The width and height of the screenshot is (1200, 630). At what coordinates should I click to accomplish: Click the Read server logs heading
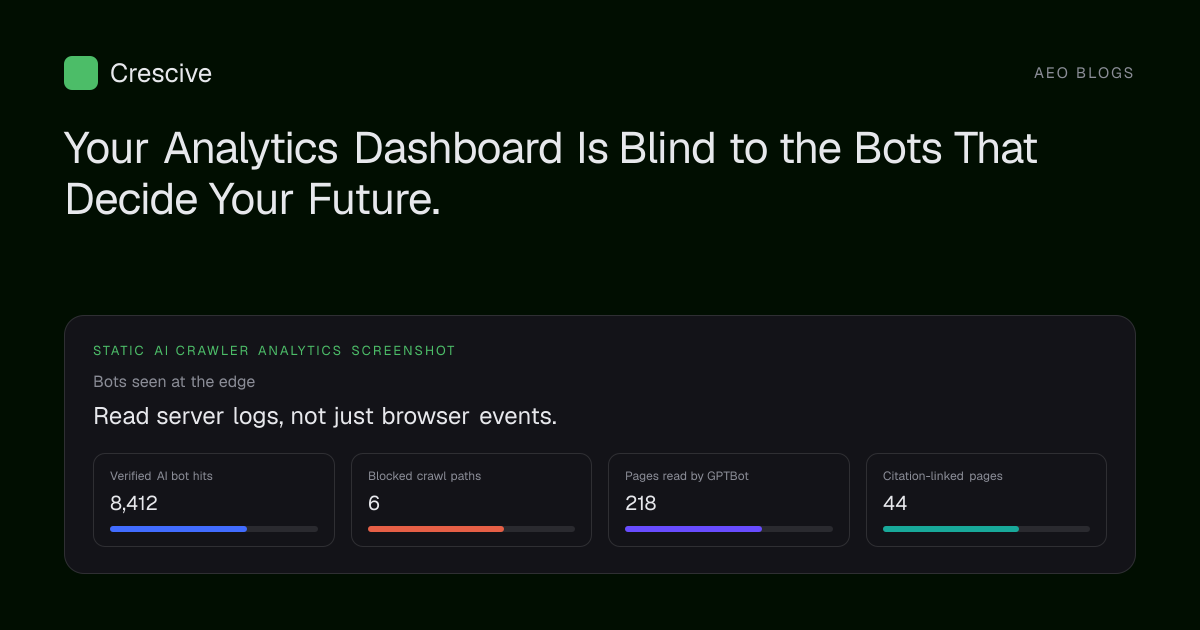[325, 416]
